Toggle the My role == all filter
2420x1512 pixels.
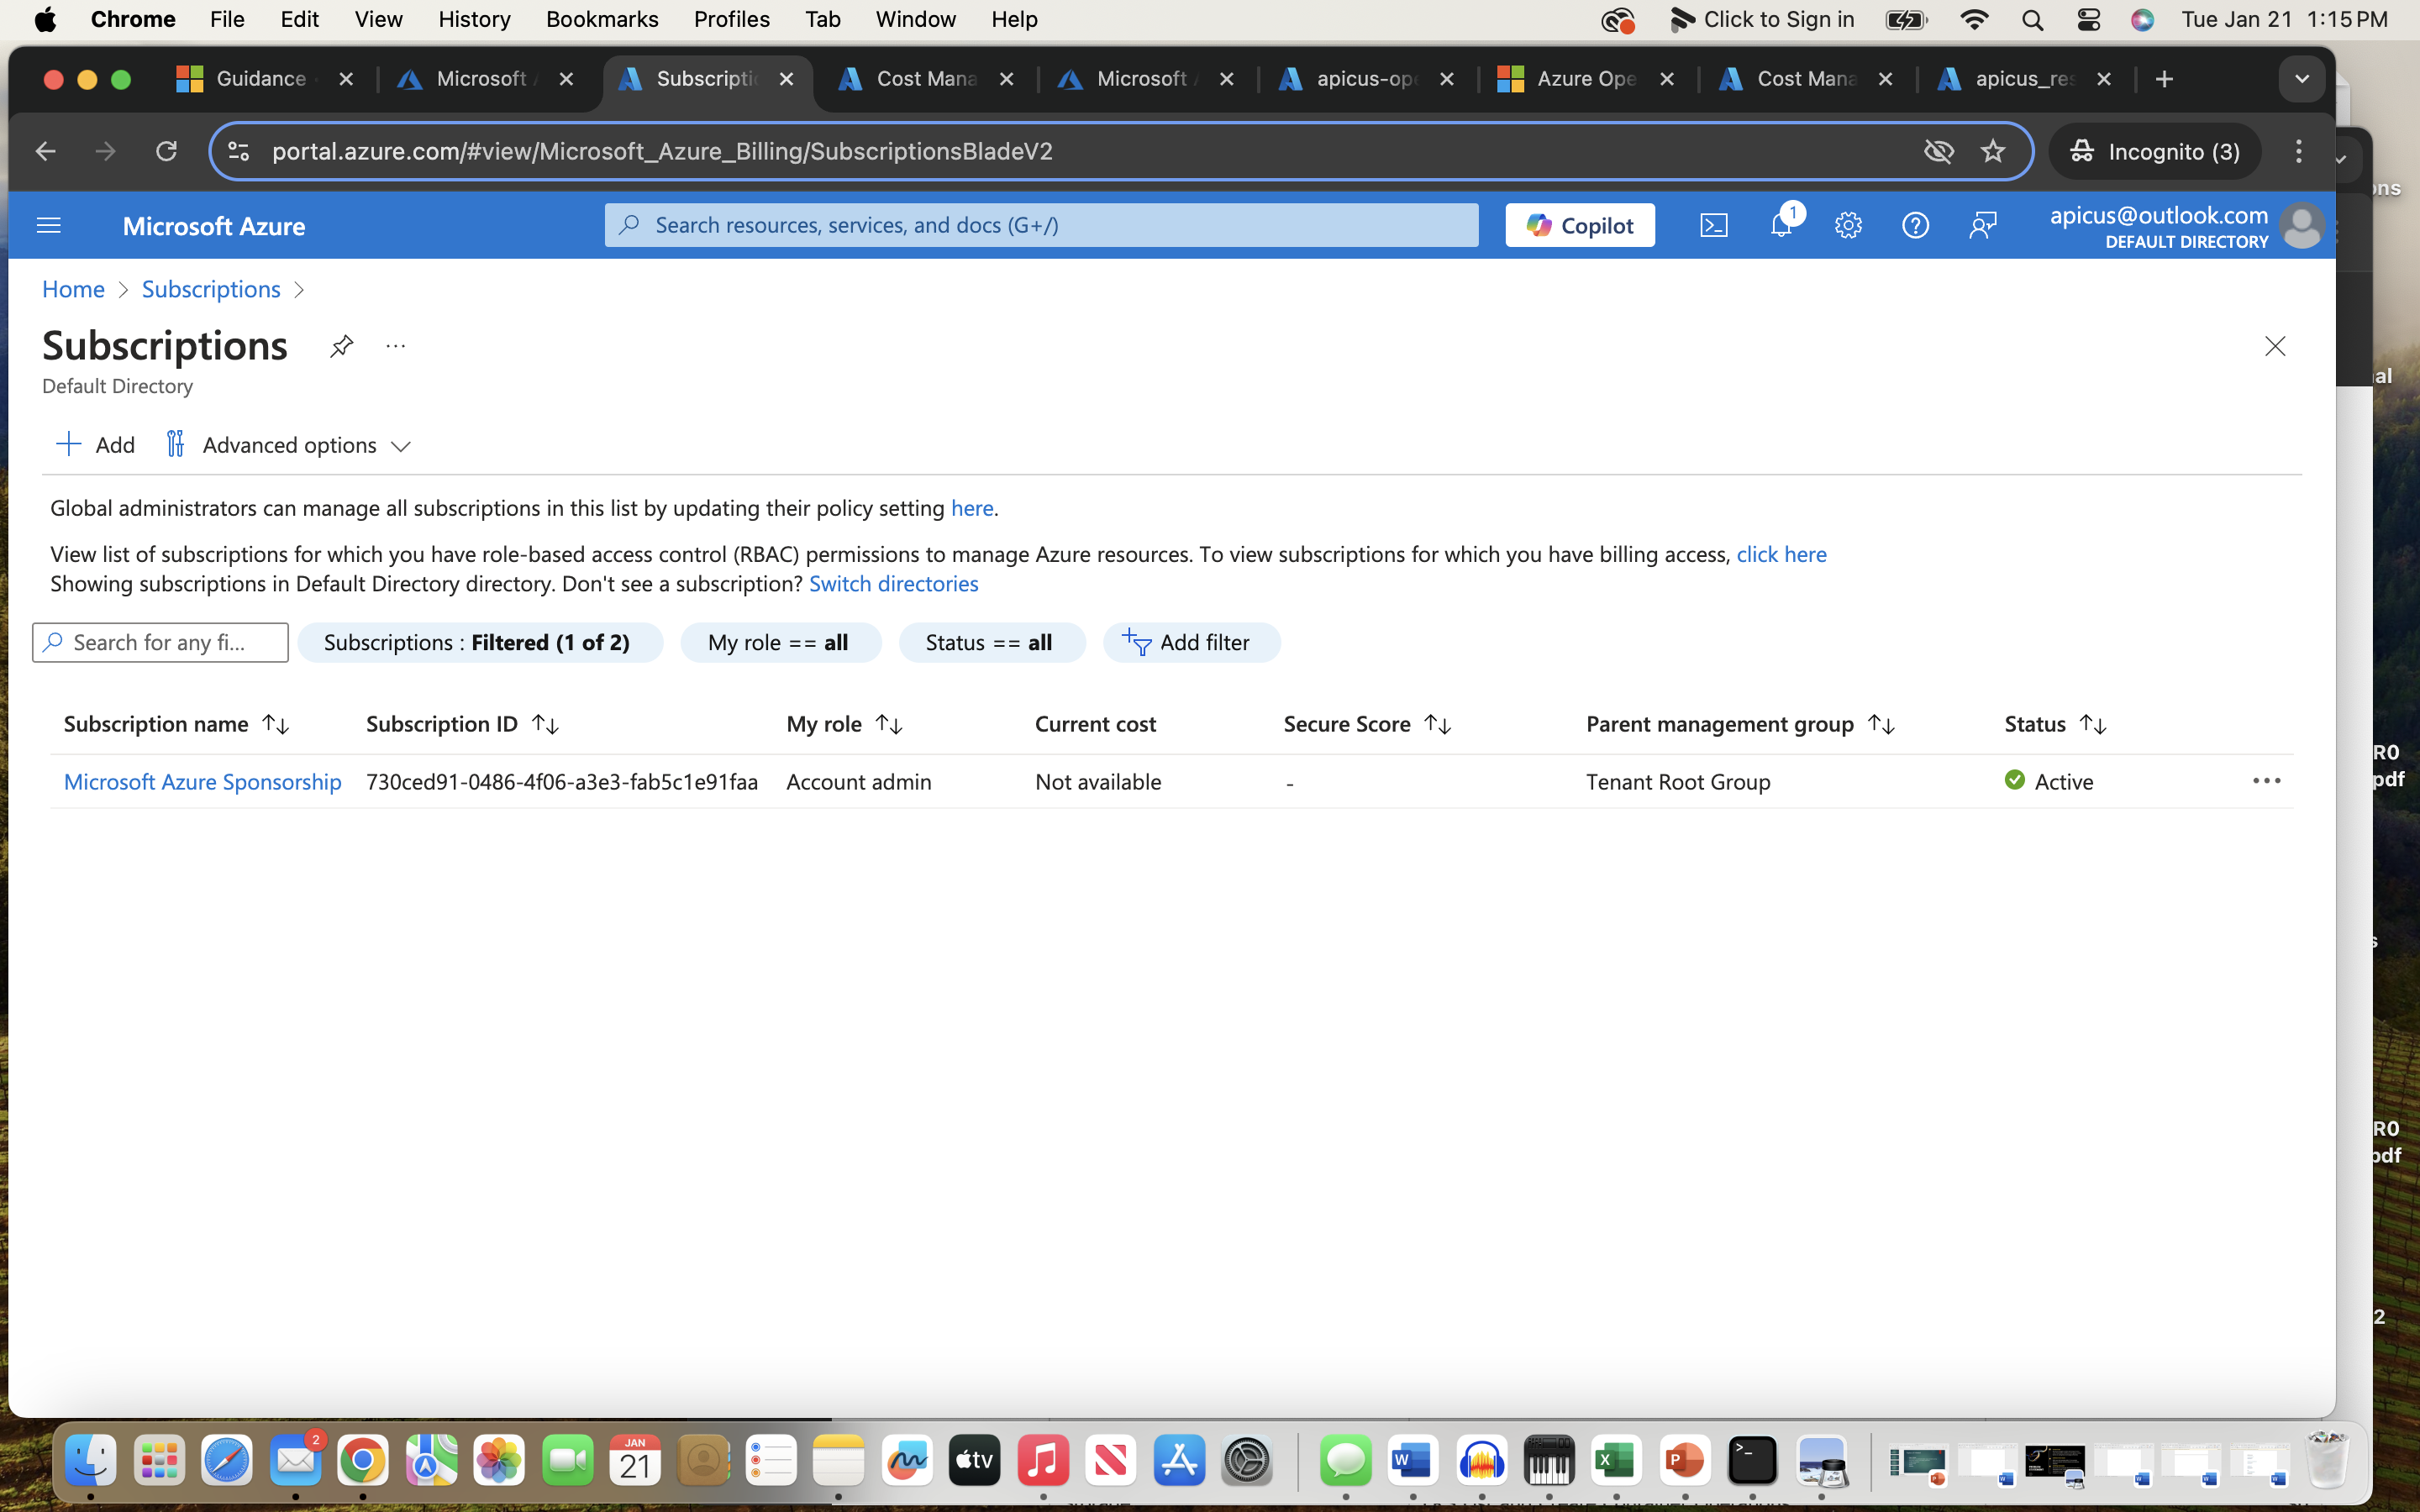coord(777,641)
